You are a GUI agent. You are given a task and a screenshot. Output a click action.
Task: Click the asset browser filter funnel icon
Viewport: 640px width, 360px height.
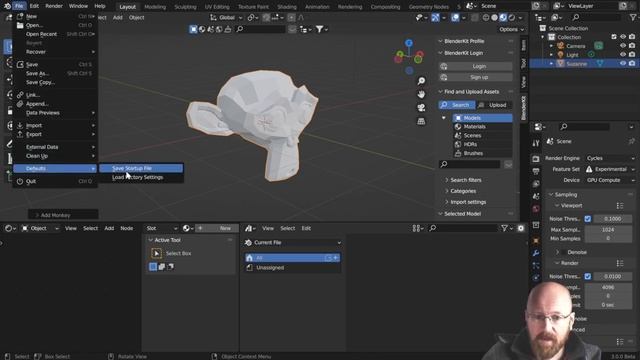tap(504, 229)
